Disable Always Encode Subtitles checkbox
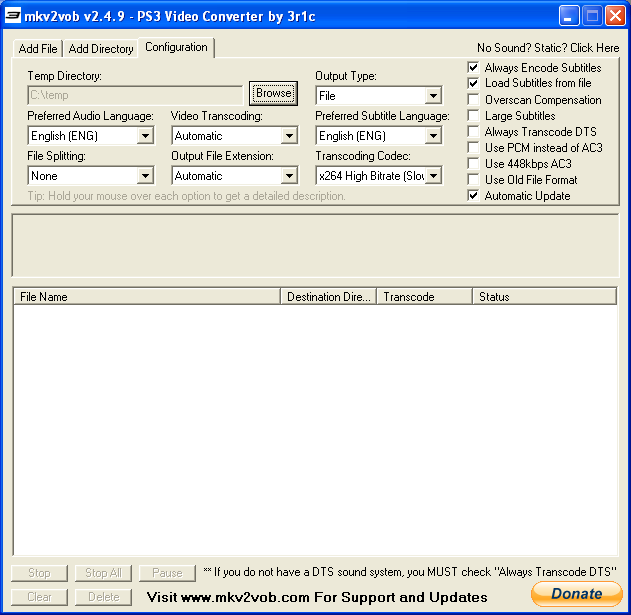Viewport: 631px width, 615px height. tap(474, 68)
